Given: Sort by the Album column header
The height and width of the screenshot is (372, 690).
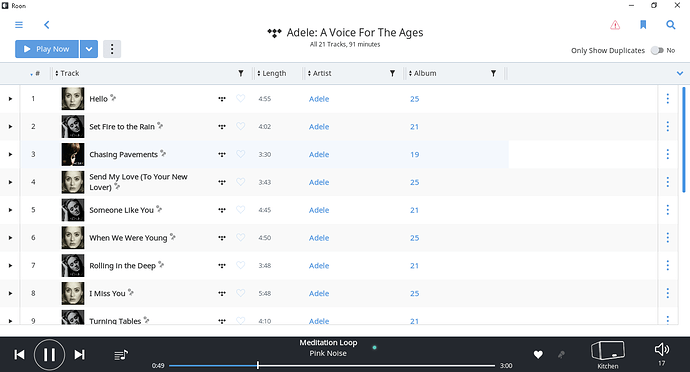Looking at the screenshot, I should click(422, 74).
